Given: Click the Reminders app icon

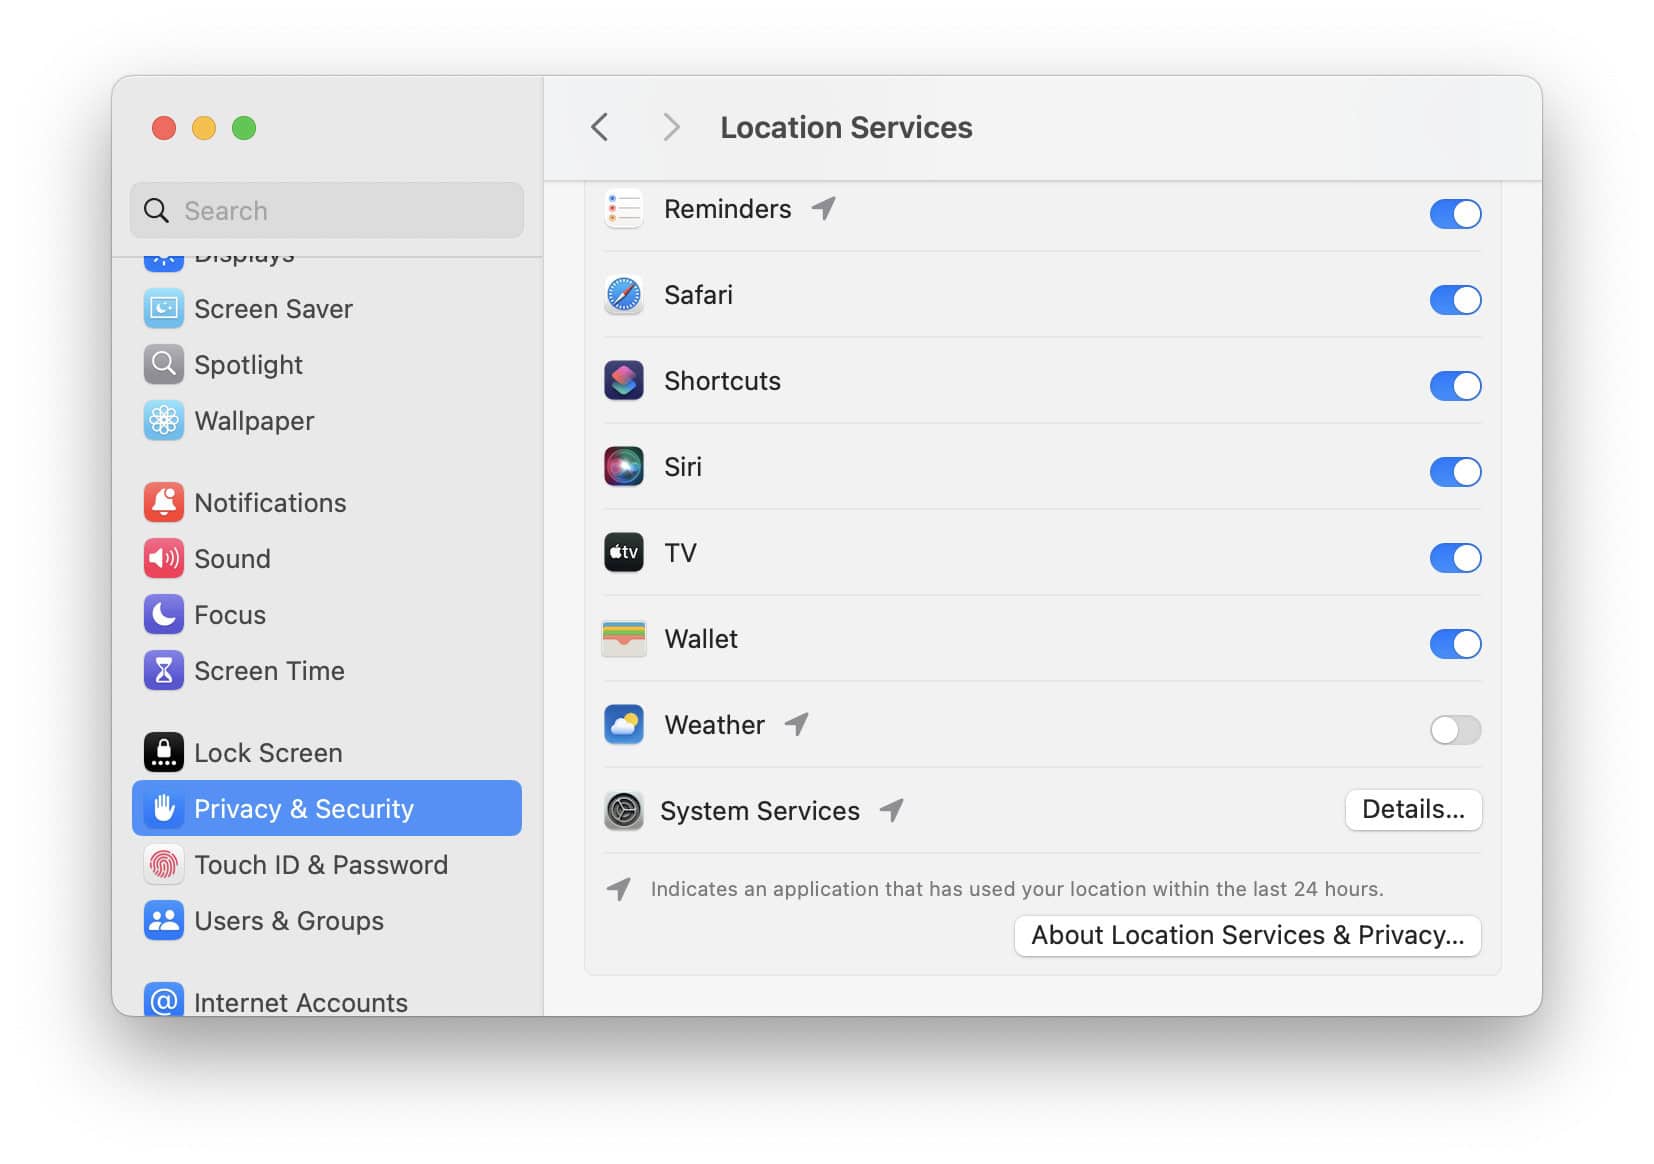Looking at the screenshot, I should coord(624,209).
